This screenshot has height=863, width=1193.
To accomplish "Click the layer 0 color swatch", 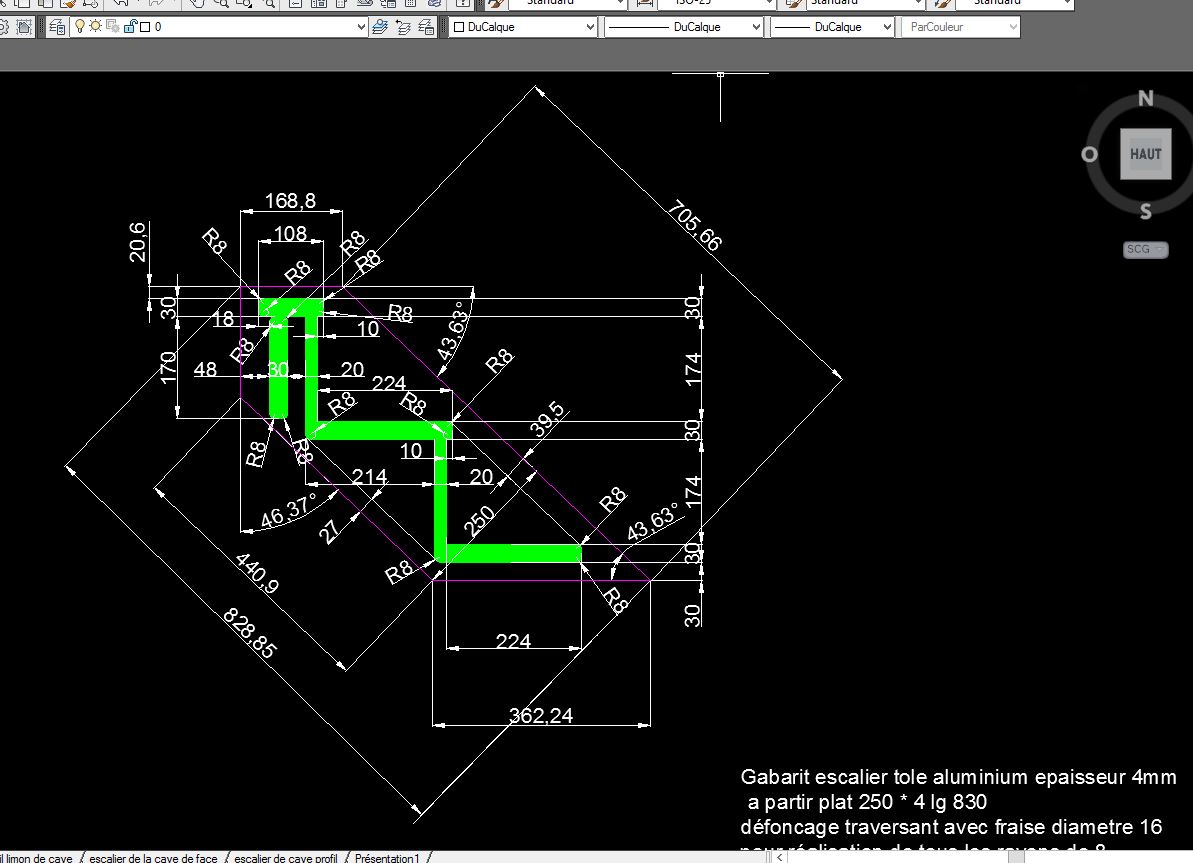I will pyautogui.click(x=145, y=27).
